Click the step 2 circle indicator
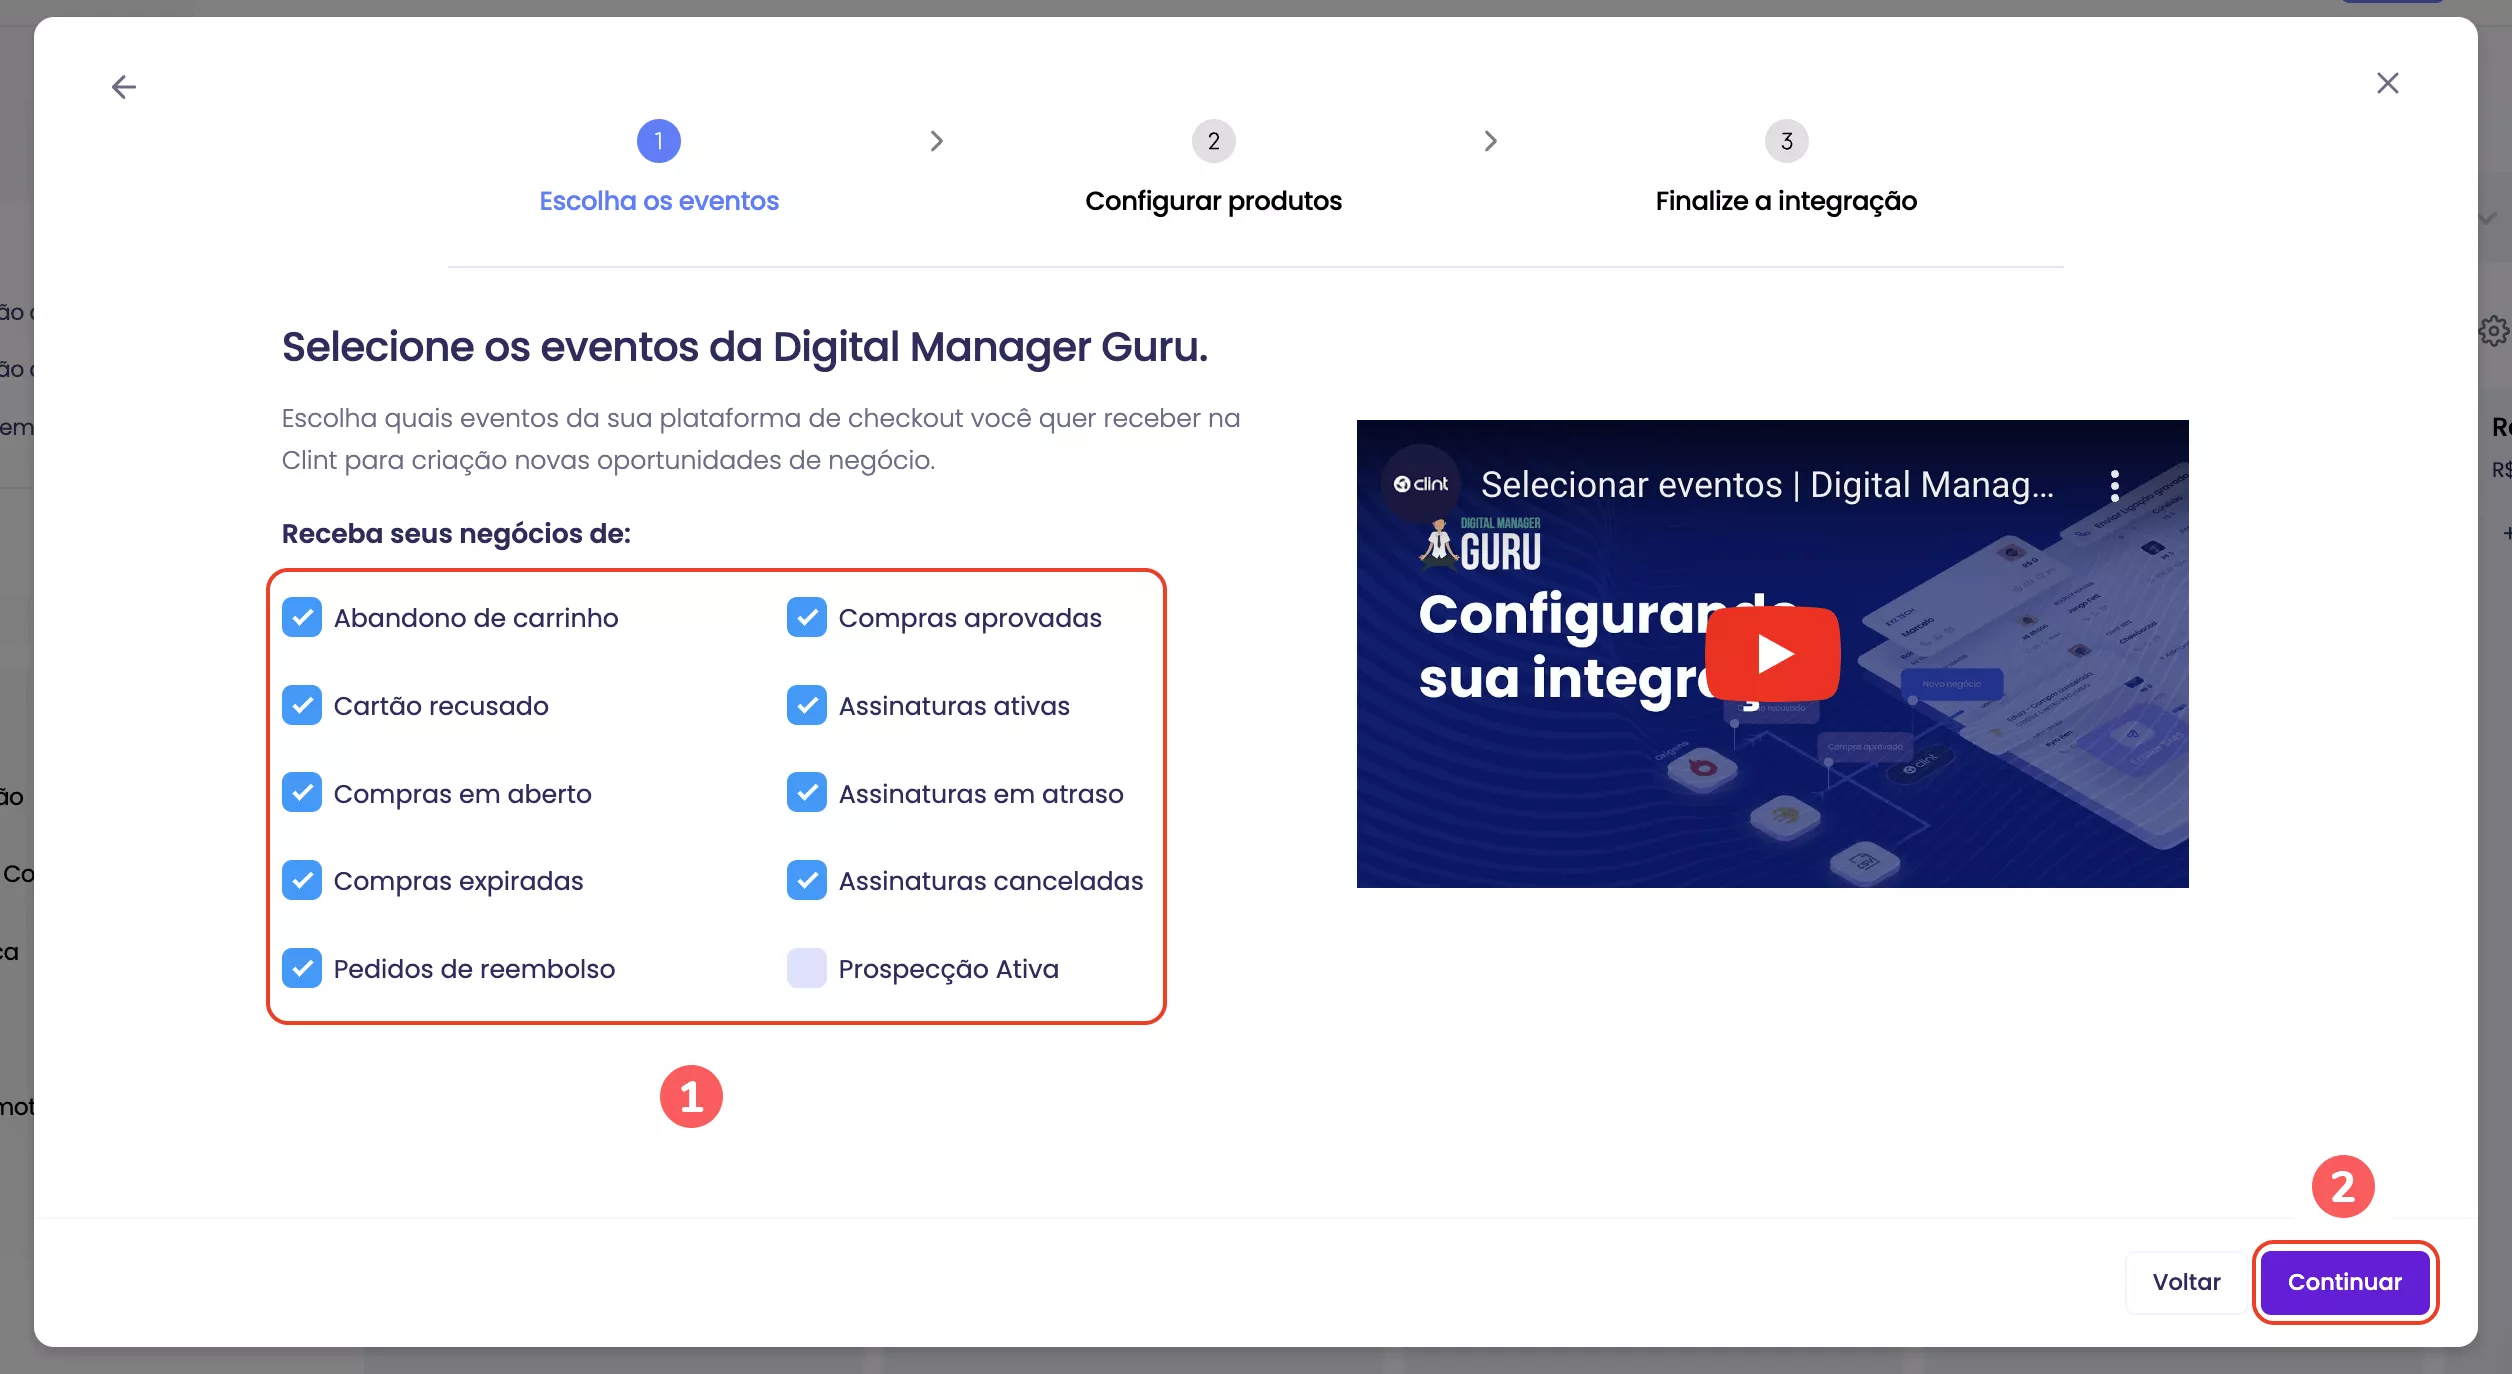The image size is (2512, 1374). 1213,141
